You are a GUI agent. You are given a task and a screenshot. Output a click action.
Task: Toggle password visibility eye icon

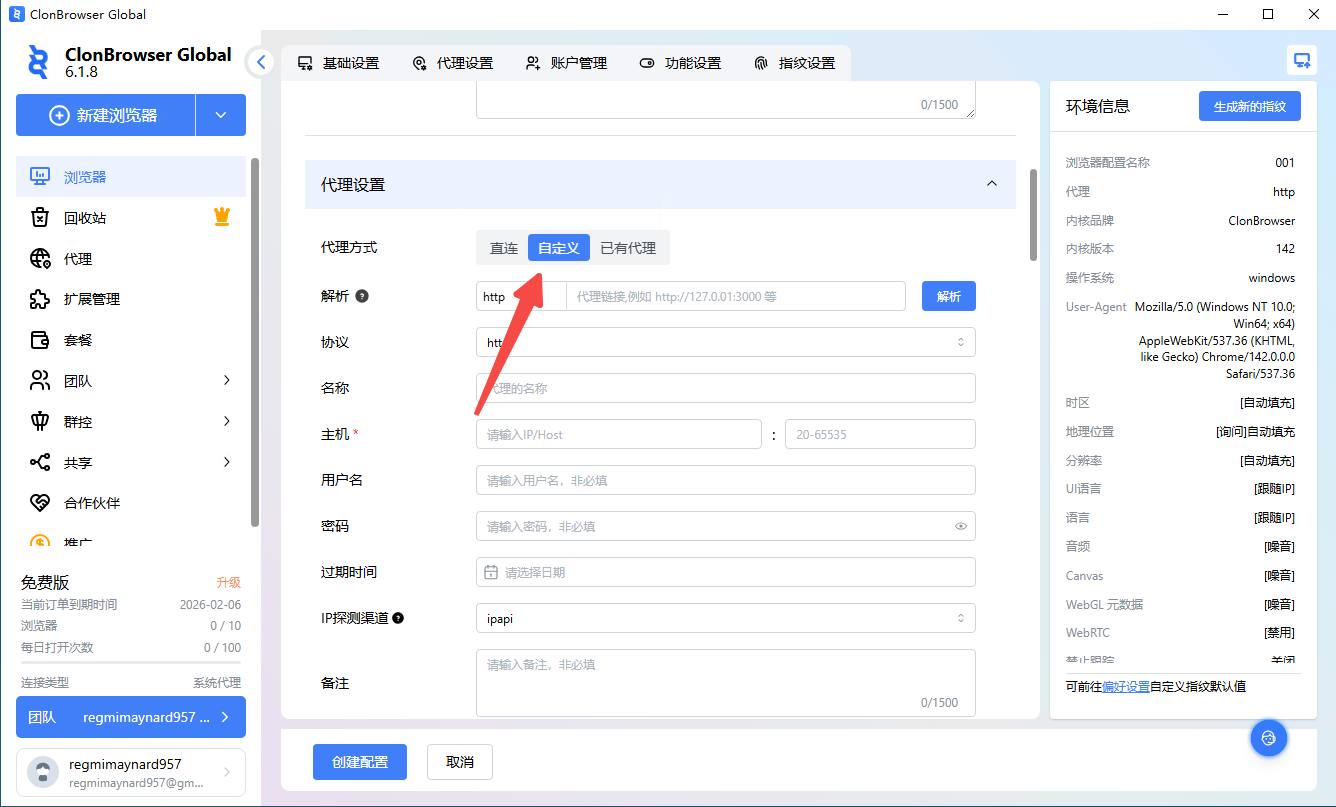(x=960, y=526)
